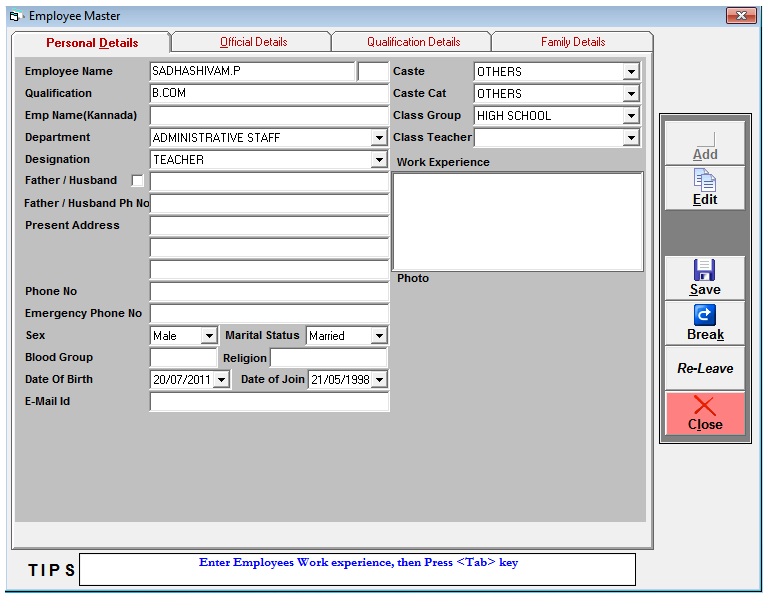
Task: Toggle the Father / Husband checkbox
Action: click(138, 181)
